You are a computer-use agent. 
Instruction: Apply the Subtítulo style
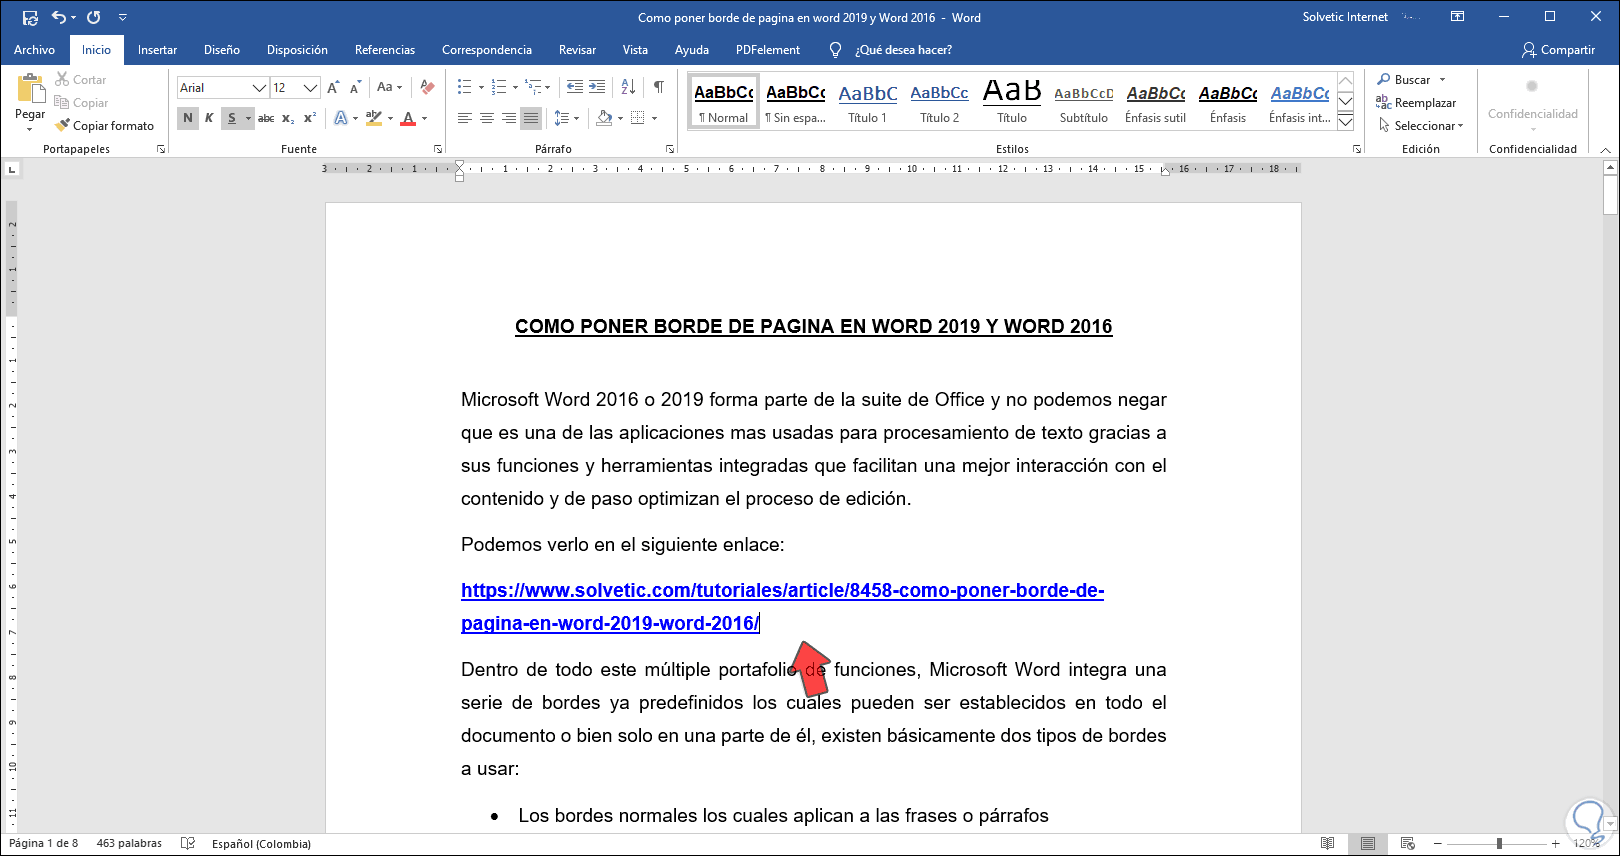tap(1084, 103)
